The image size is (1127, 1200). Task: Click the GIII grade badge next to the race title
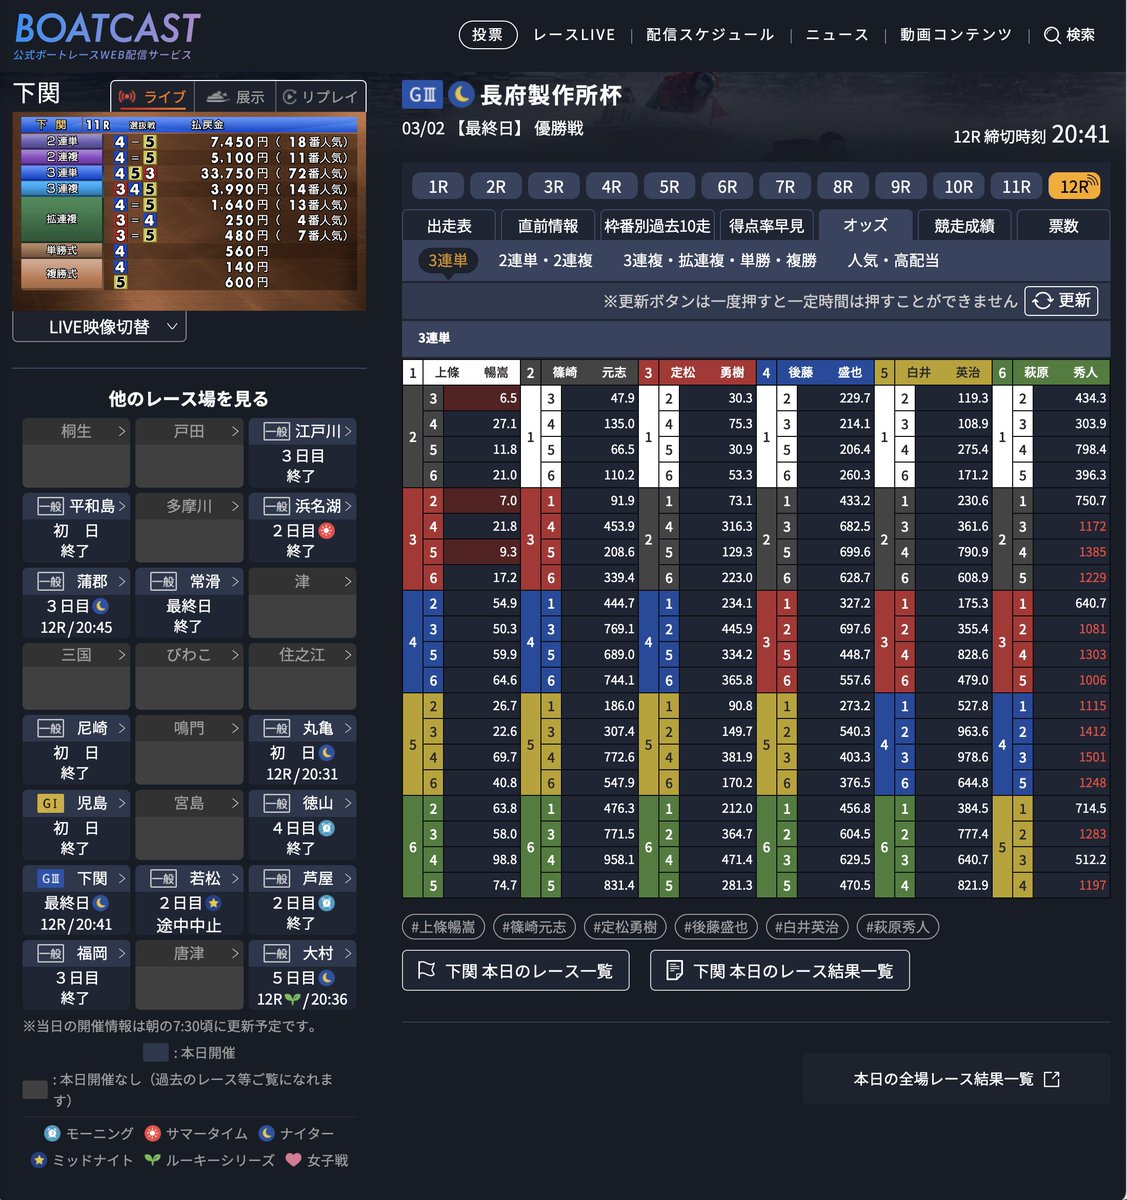point(422,96)
